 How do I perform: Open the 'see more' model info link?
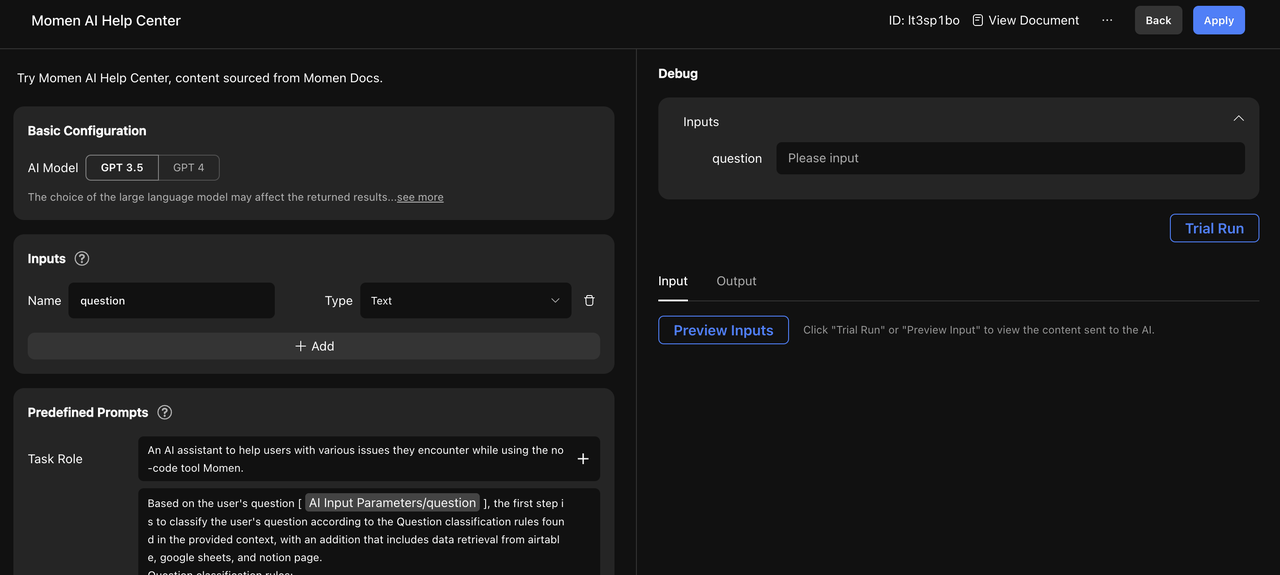[420, 197]
